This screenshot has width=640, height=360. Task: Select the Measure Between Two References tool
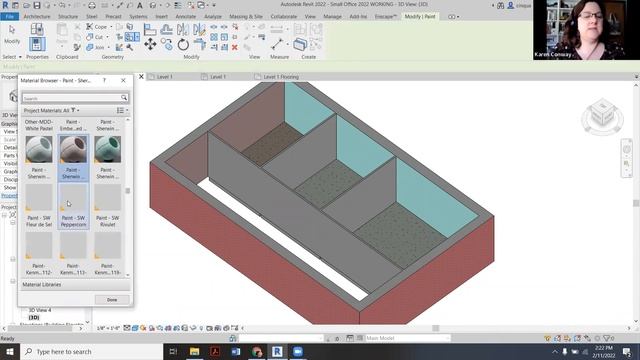click(277, 44)
